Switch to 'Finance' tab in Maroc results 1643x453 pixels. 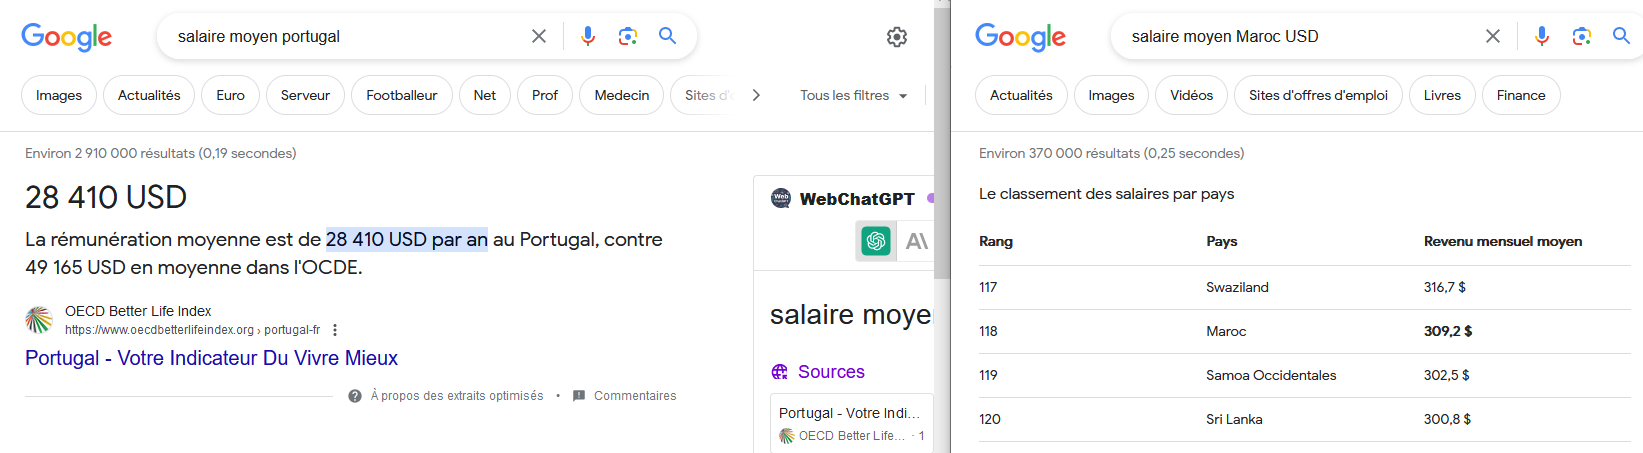click(x=1521, y=95)
